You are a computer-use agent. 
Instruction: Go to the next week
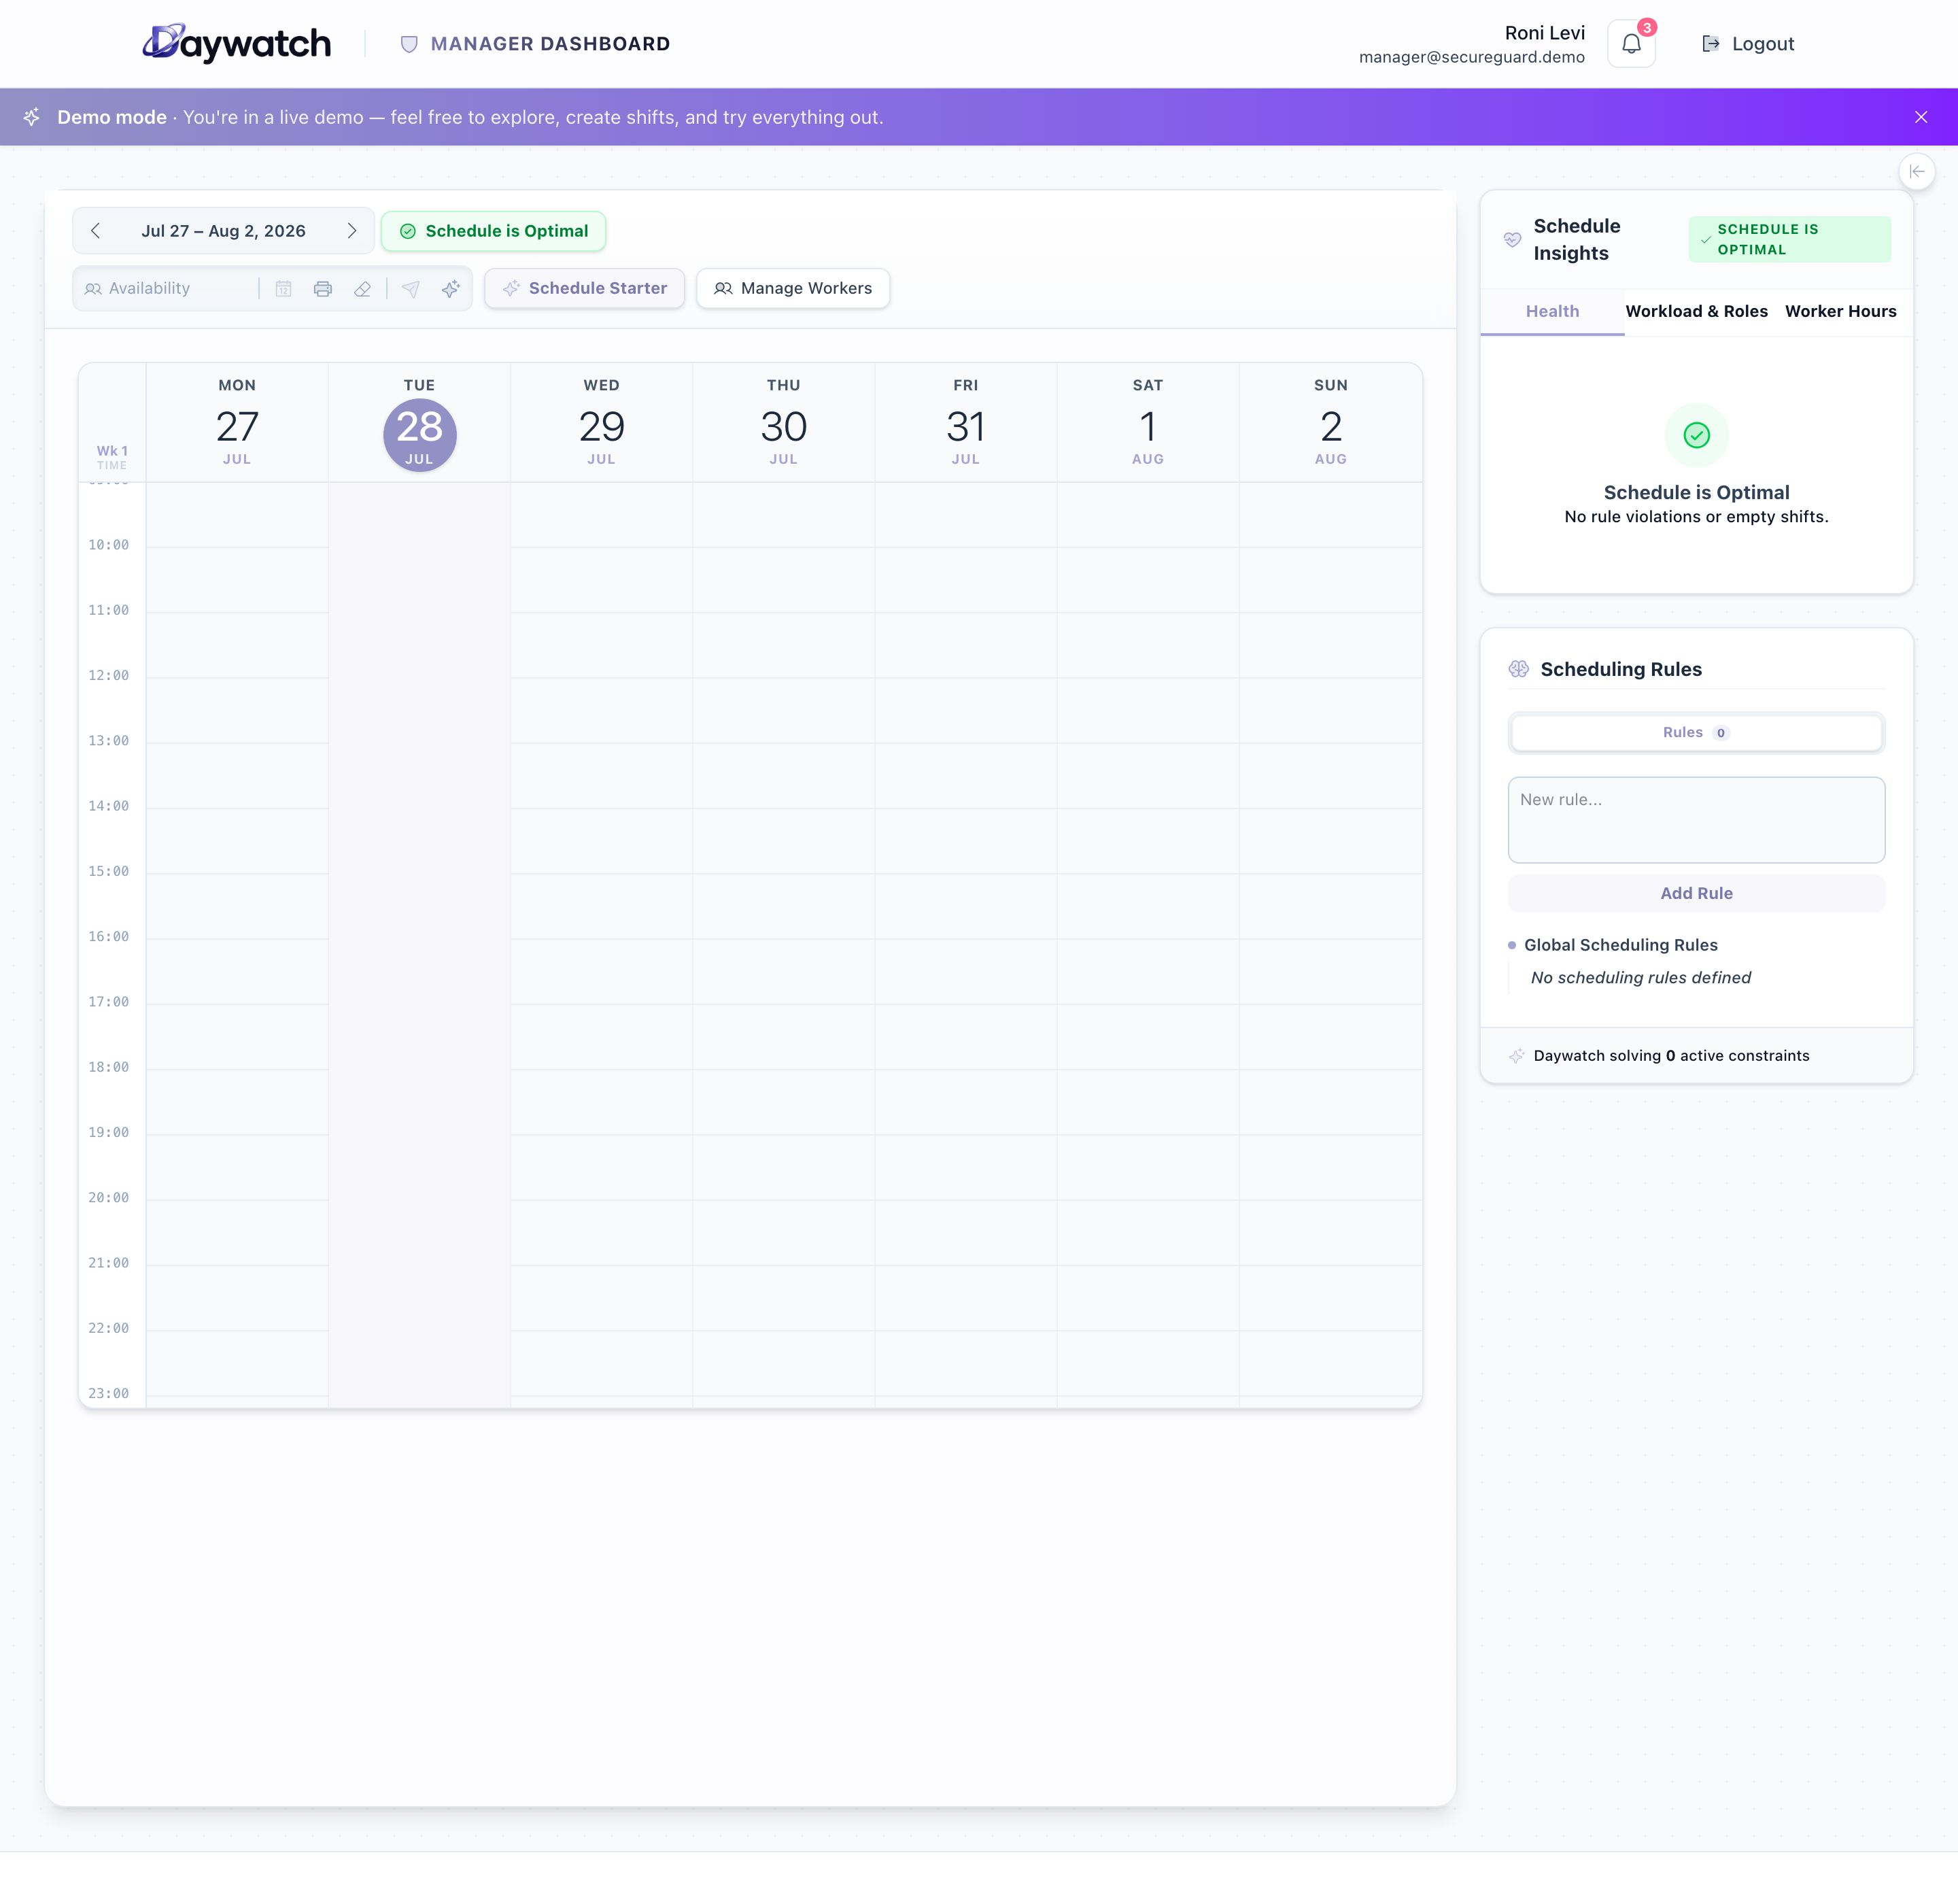tap(352, 231)
